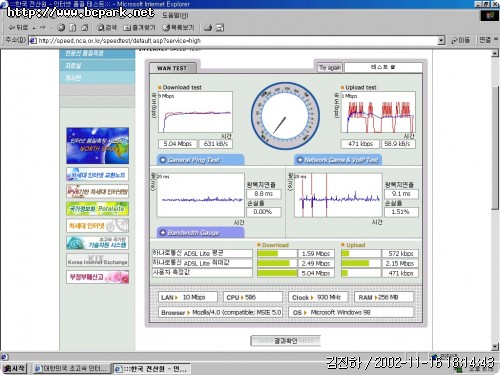Select the 631 kB/s download value

216,144
